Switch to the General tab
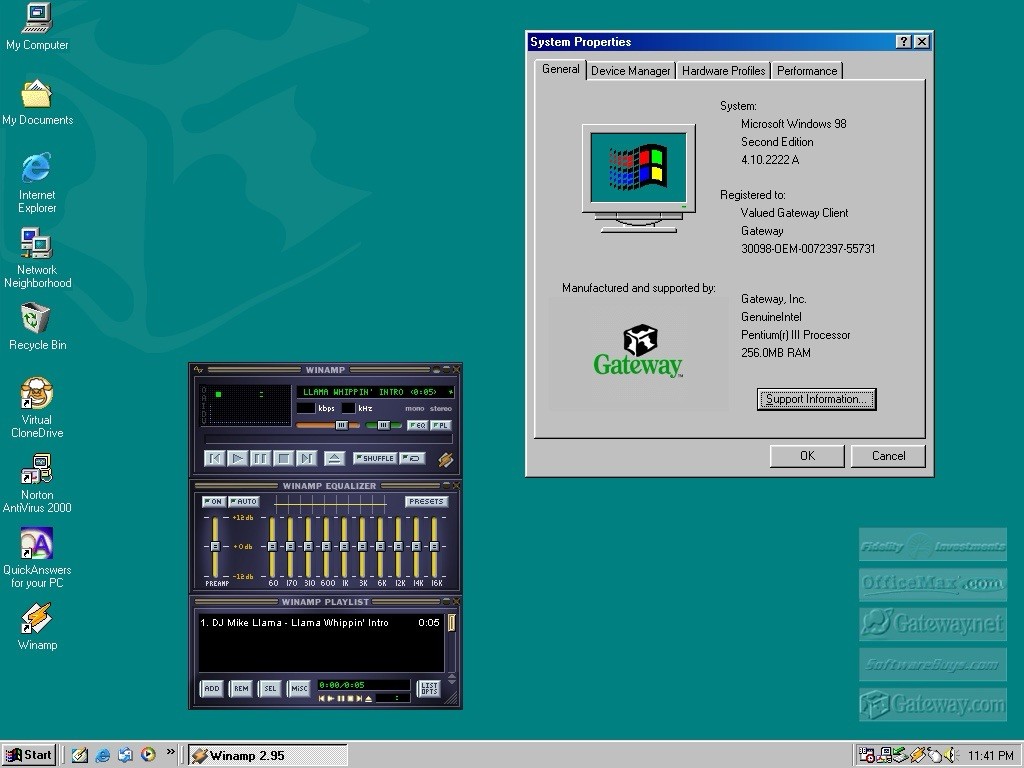The width and height of the screenshot is (1024, 768). (560, 69)
